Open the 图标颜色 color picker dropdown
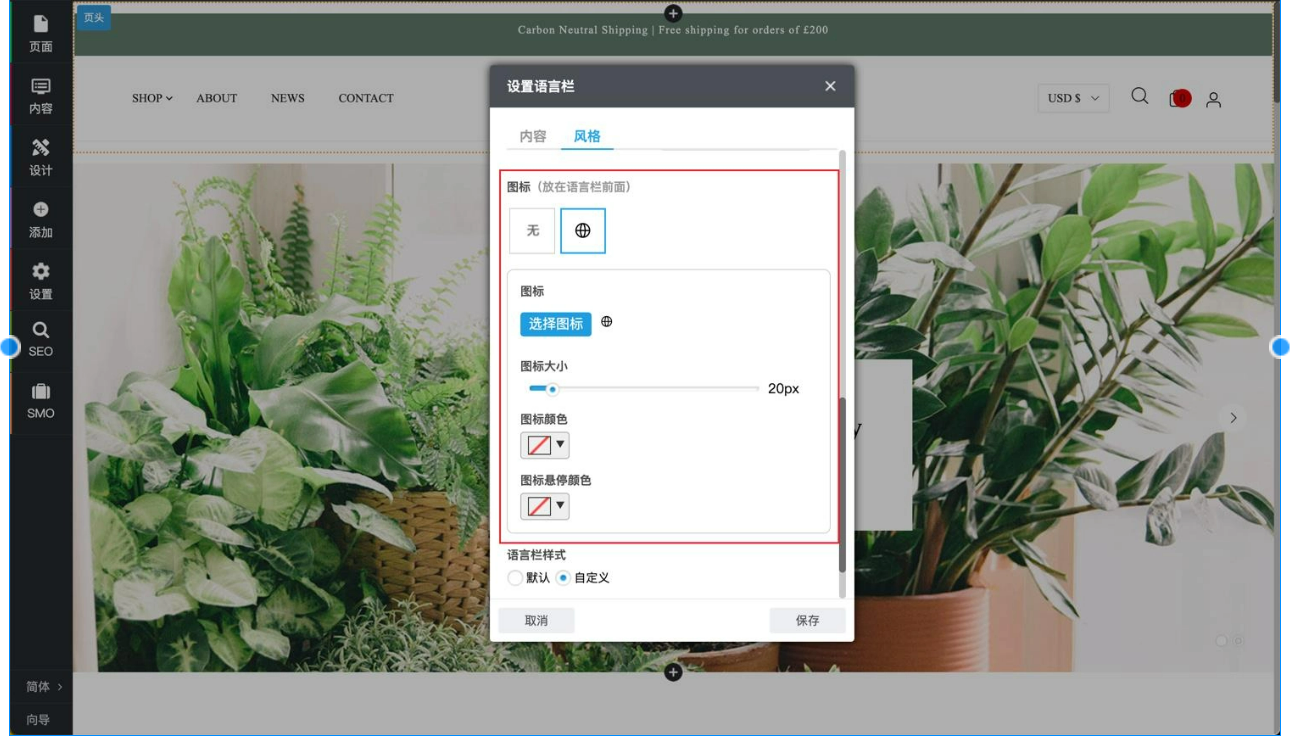The image size is (1290, 744). click(545, 445)
